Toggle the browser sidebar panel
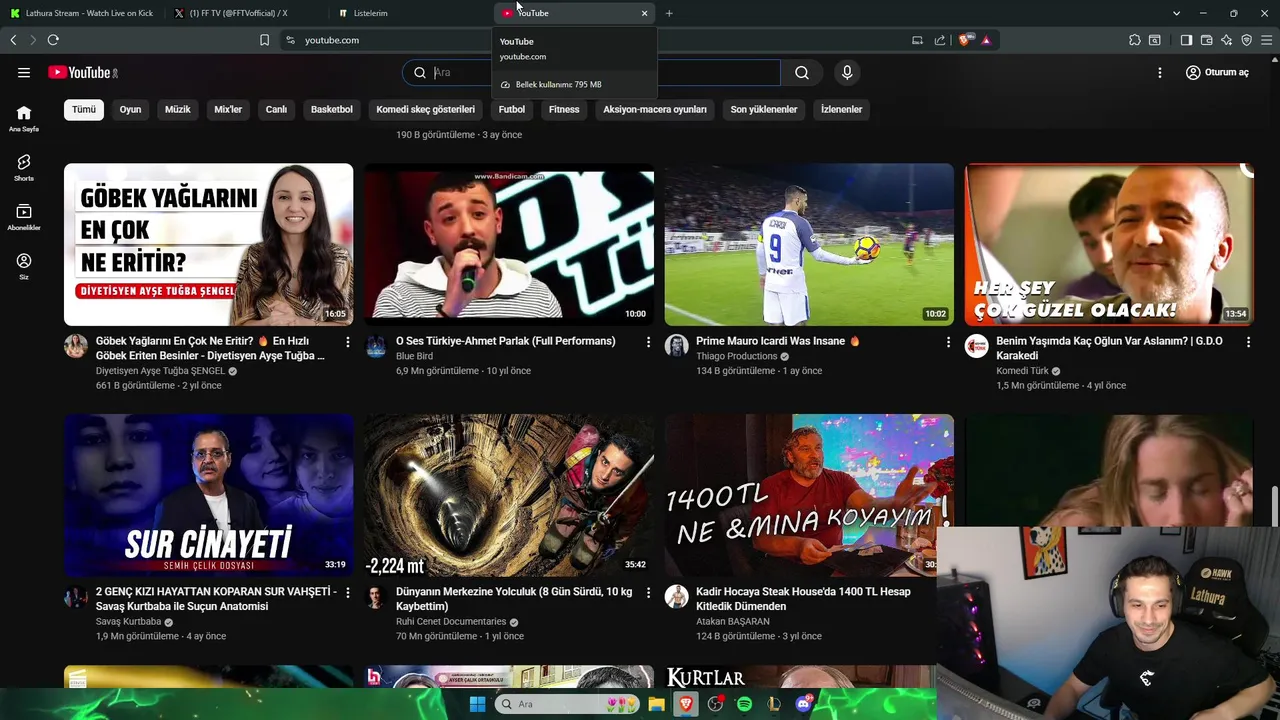Viewport: 1280px width, 720px height. [x=1186, y=40]
